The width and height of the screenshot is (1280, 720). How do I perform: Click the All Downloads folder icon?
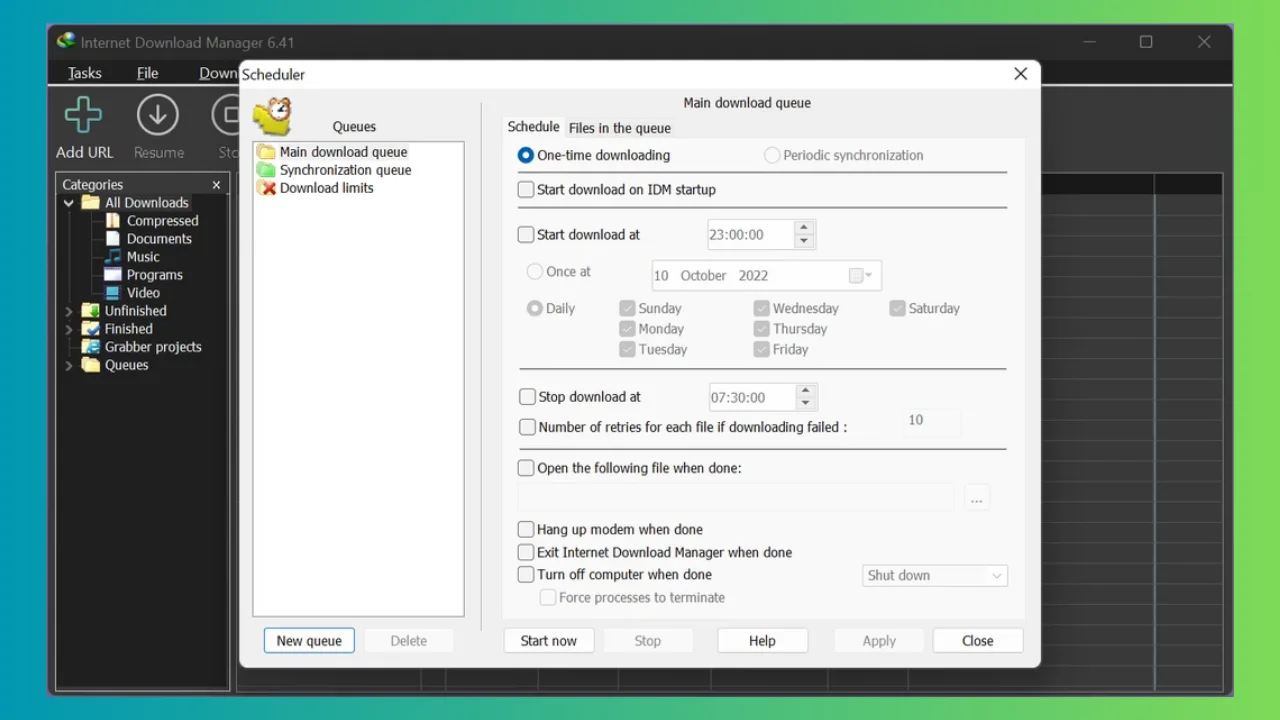(91, 203)
